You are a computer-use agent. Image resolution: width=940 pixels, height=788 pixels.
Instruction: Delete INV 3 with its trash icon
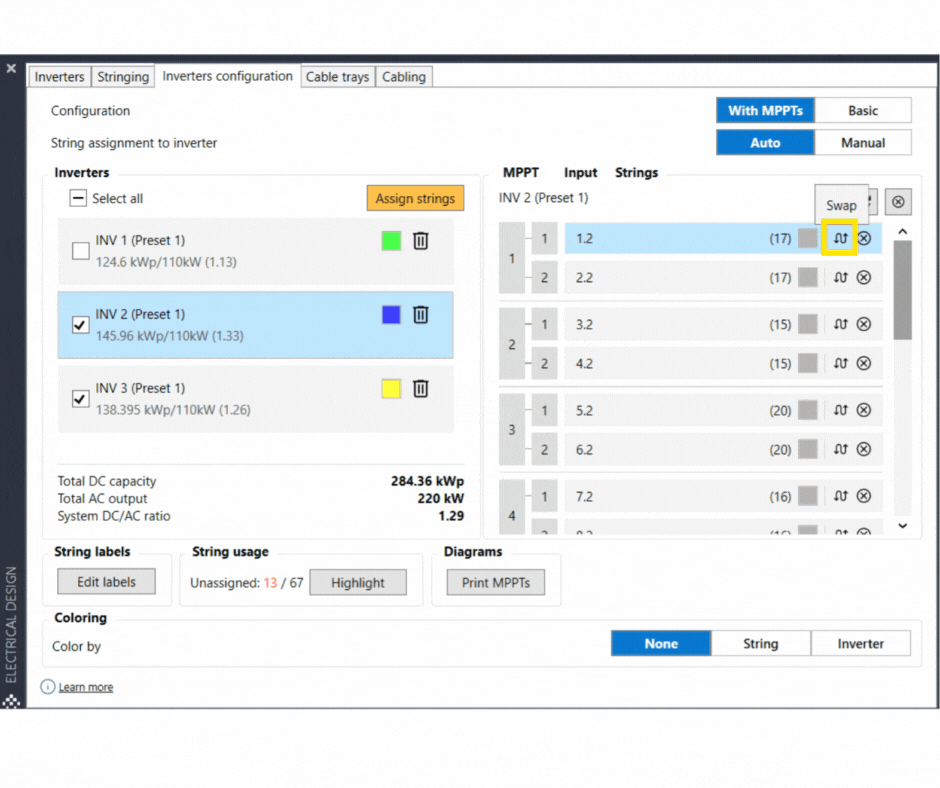[x=421, y=389]
